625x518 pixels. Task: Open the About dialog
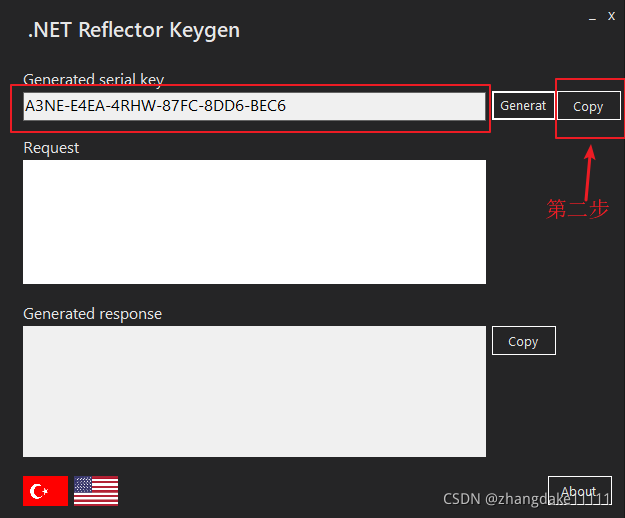[579, 491]
